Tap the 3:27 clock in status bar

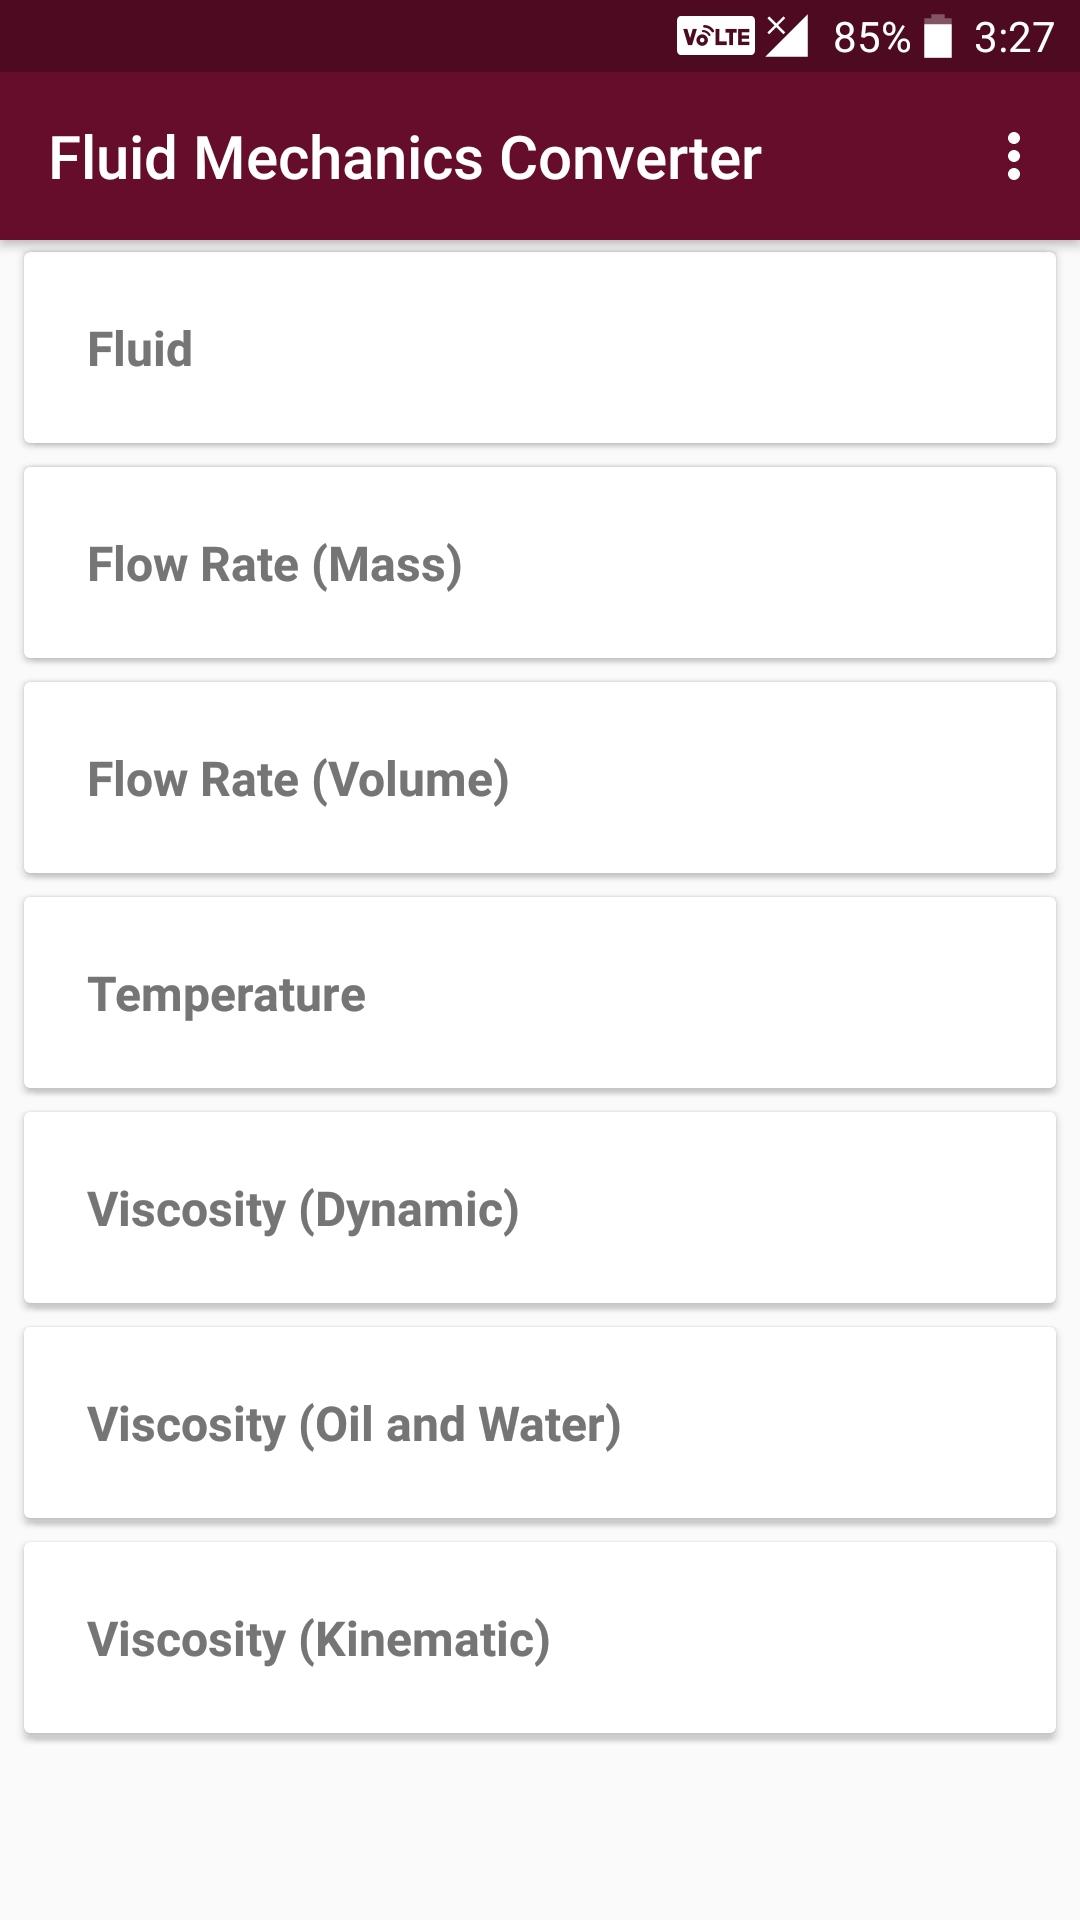[x=1014, y=38]
